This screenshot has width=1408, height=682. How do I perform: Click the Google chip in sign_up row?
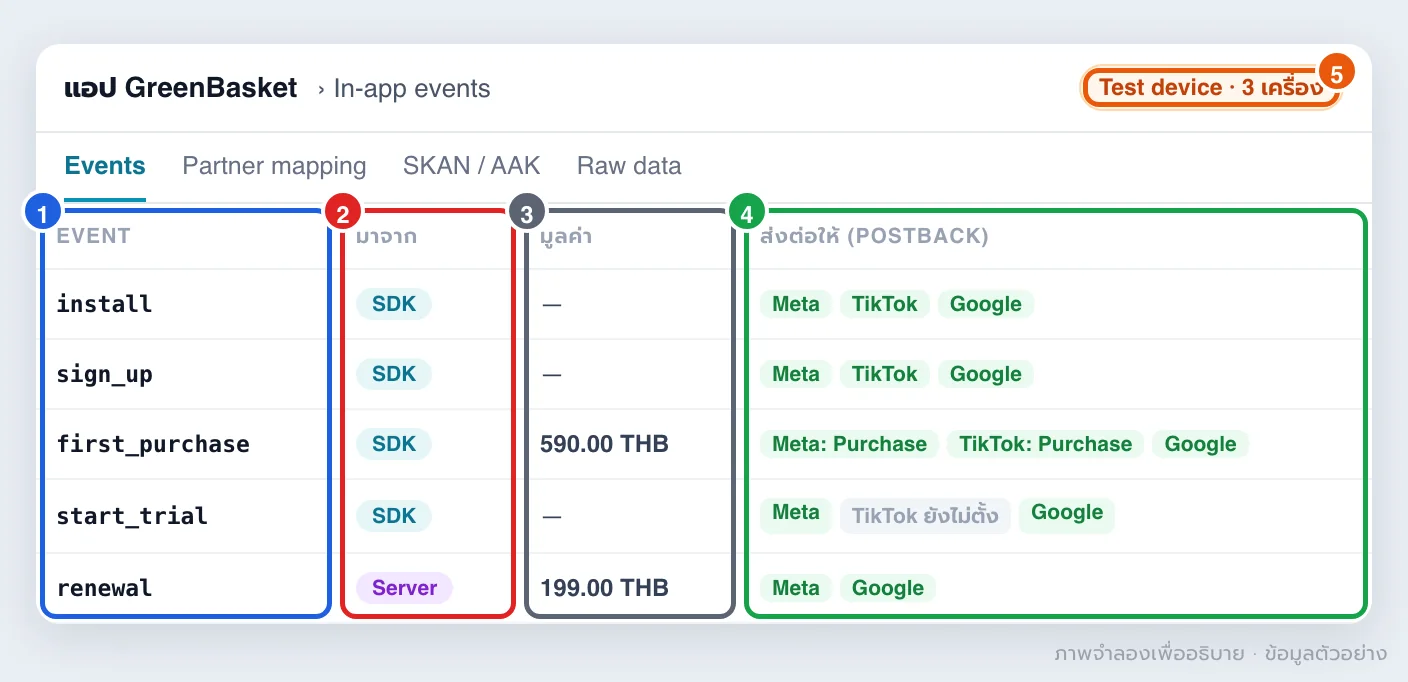986,374
